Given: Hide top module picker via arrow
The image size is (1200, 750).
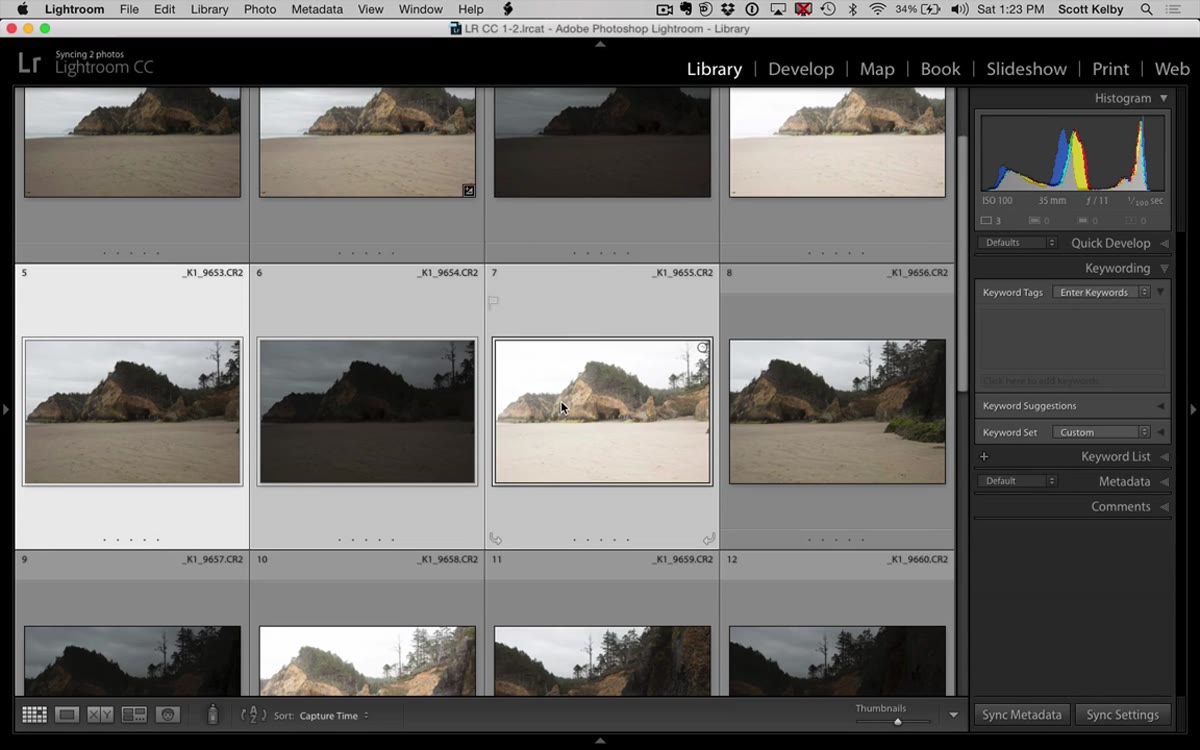Looking at the screenshot, I should click(x=600, y=44).
